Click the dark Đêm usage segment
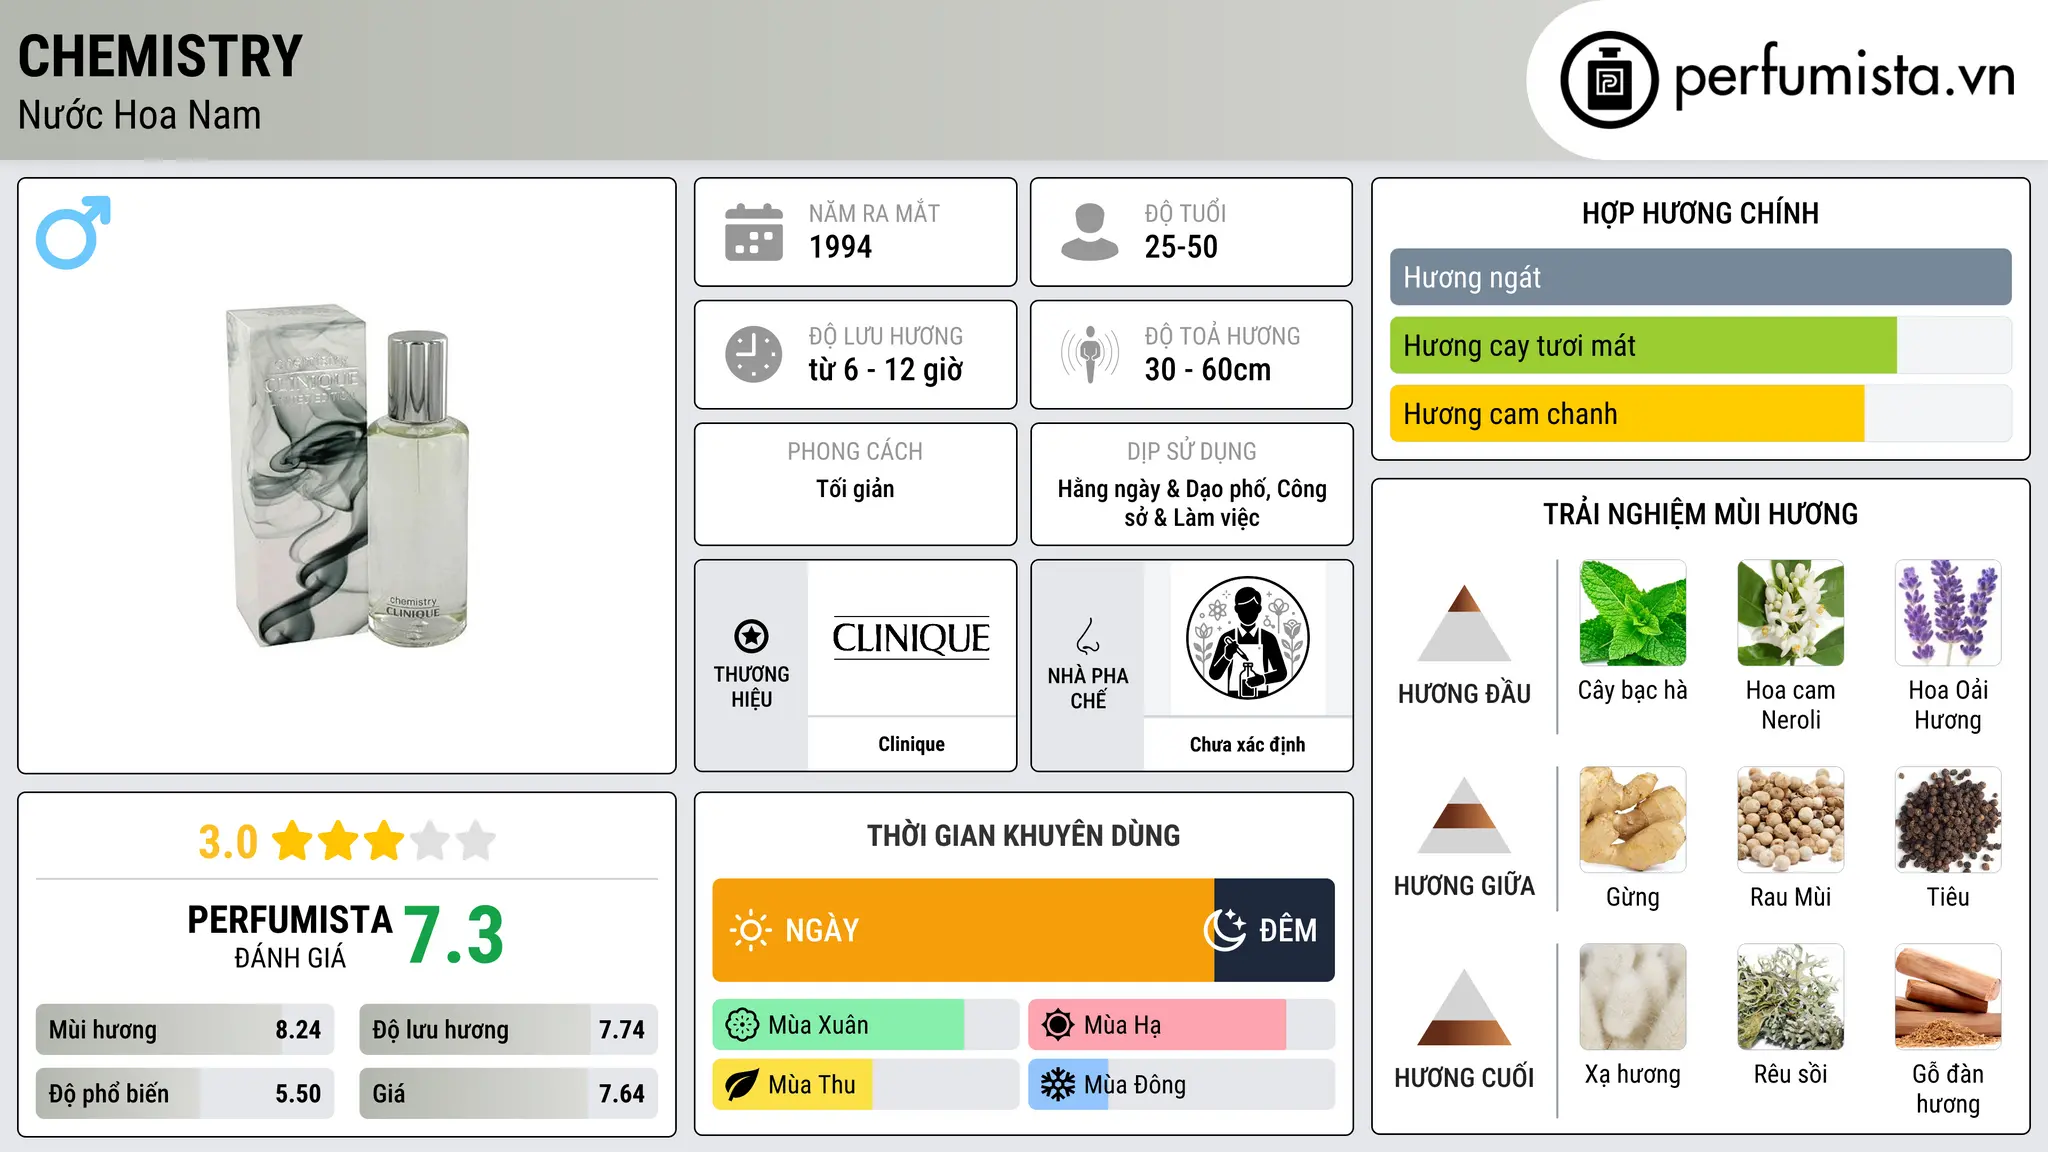 tap(1274, 930)
